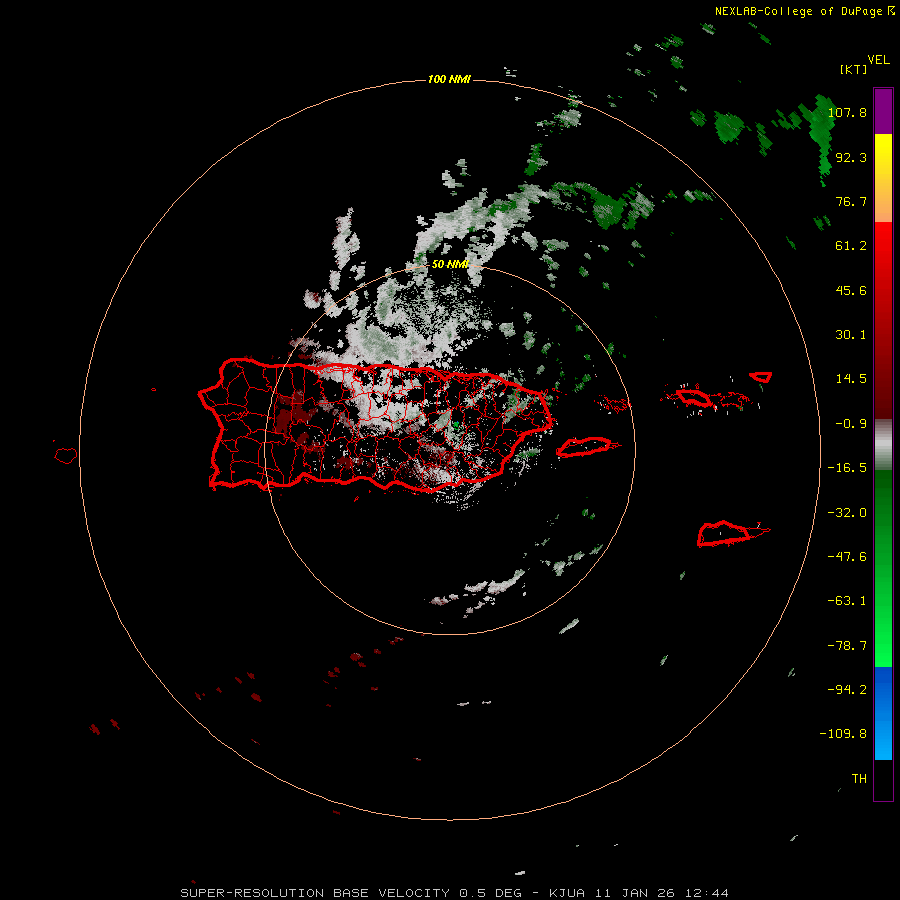Click the [KT] units label
Viewport: 900px width, 900px height.
[854, 69]
